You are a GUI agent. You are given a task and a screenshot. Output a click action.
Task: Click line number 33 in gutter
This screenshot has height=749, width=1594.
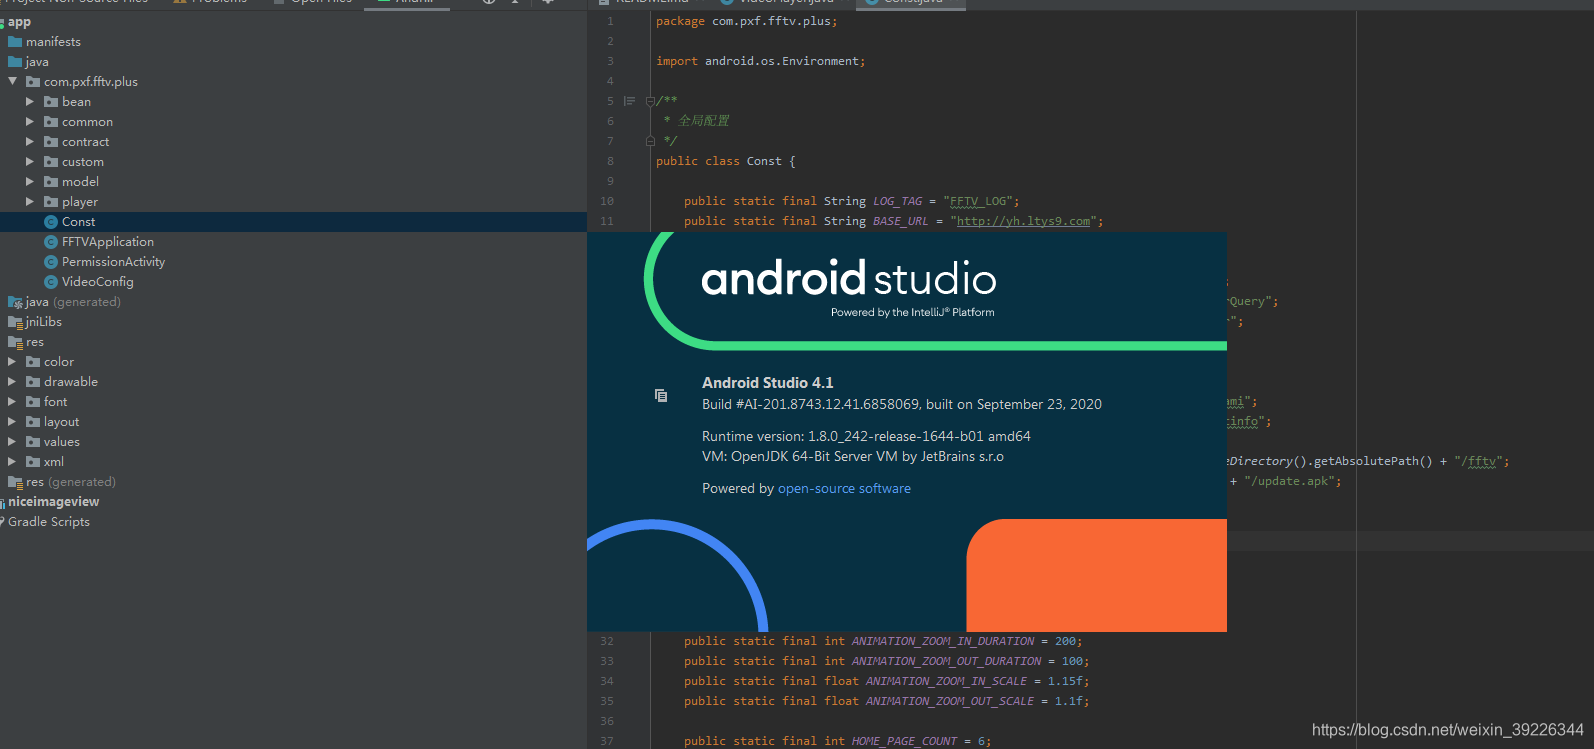[x=607, y=661]
